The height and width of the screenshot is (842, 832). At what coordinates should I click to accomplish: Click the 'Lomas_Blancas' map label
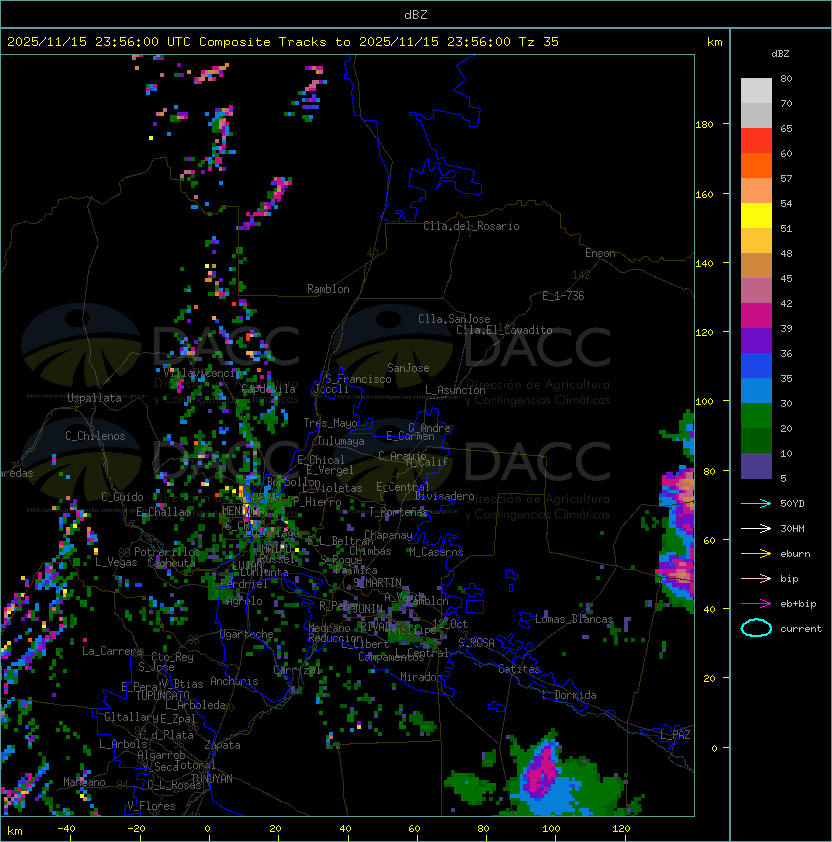(x=574, y=619)
